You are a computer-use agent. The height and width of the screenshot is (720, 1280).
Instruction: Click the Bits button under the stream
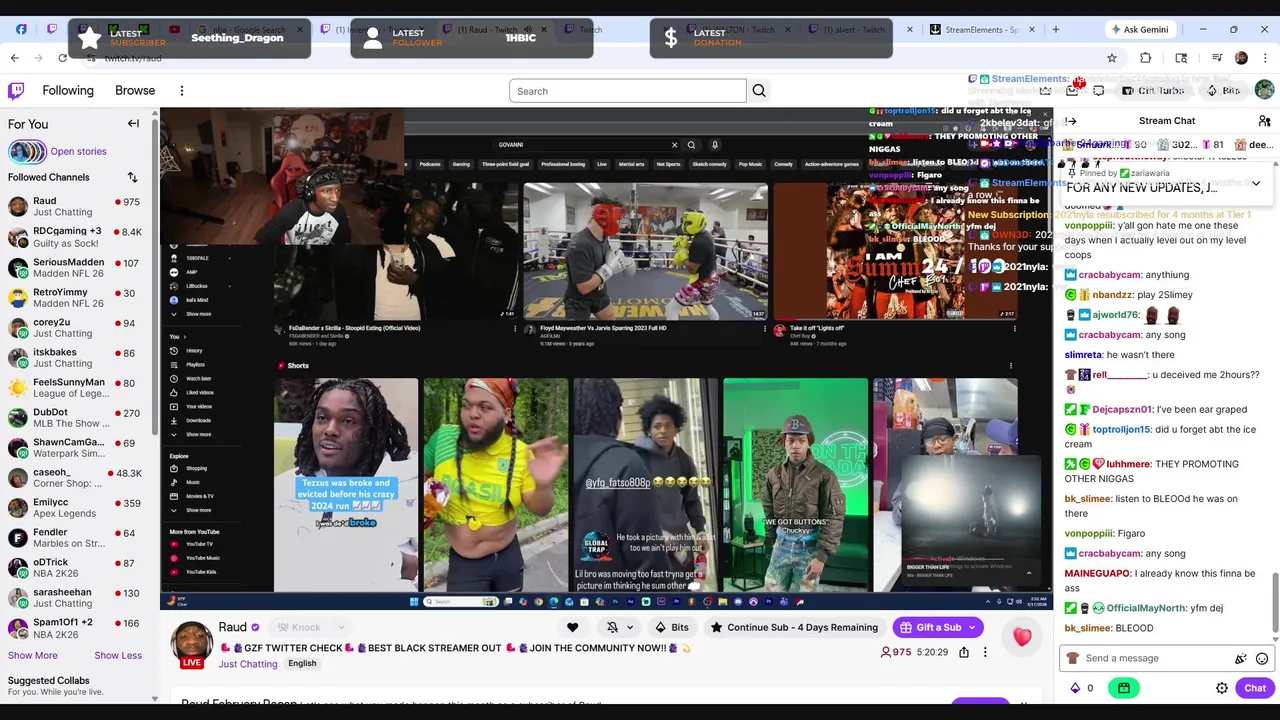tap(671, 628)
